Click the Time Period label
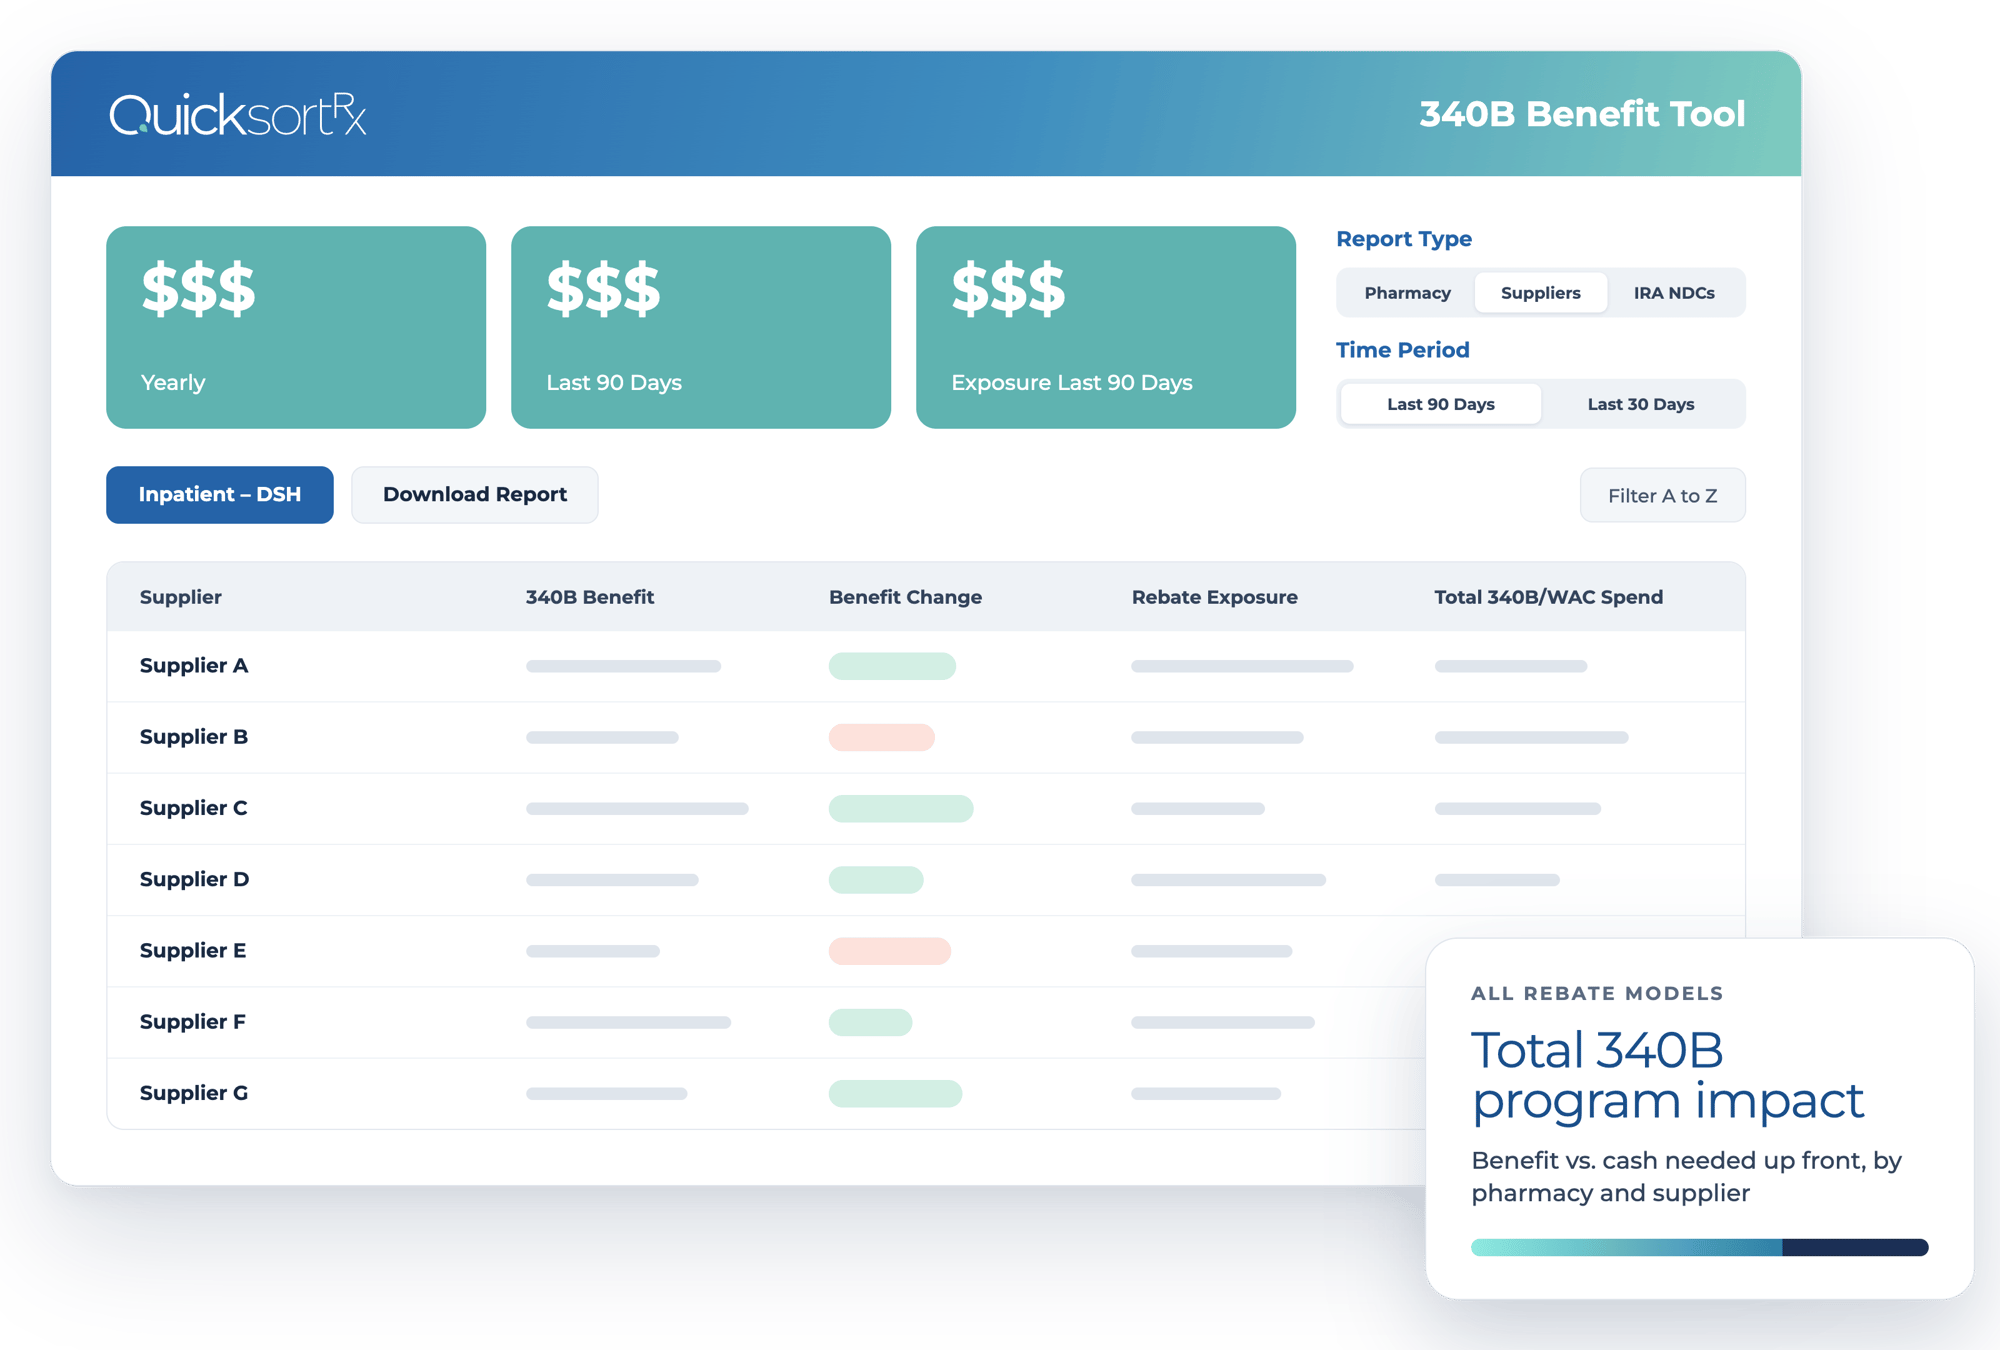Screen dimensions: 2000x1350 click(x=1403, y=350)
